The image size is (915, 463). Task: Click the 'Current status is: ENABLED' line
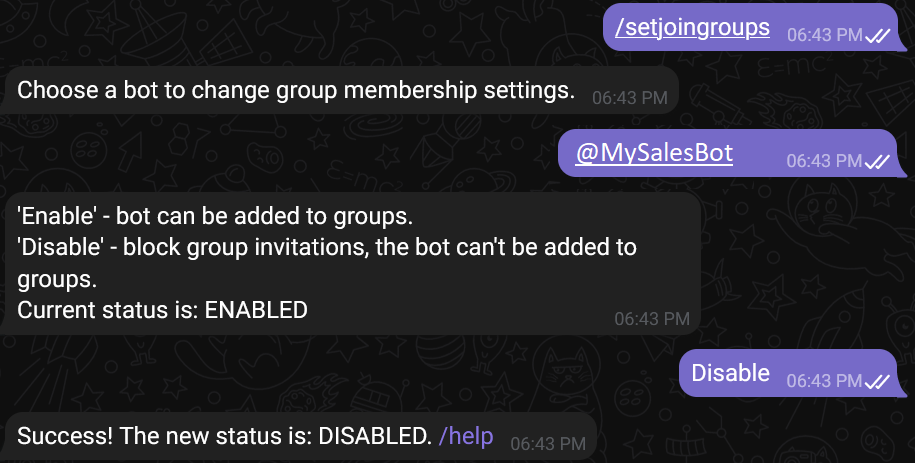click(x=162, y=310)
